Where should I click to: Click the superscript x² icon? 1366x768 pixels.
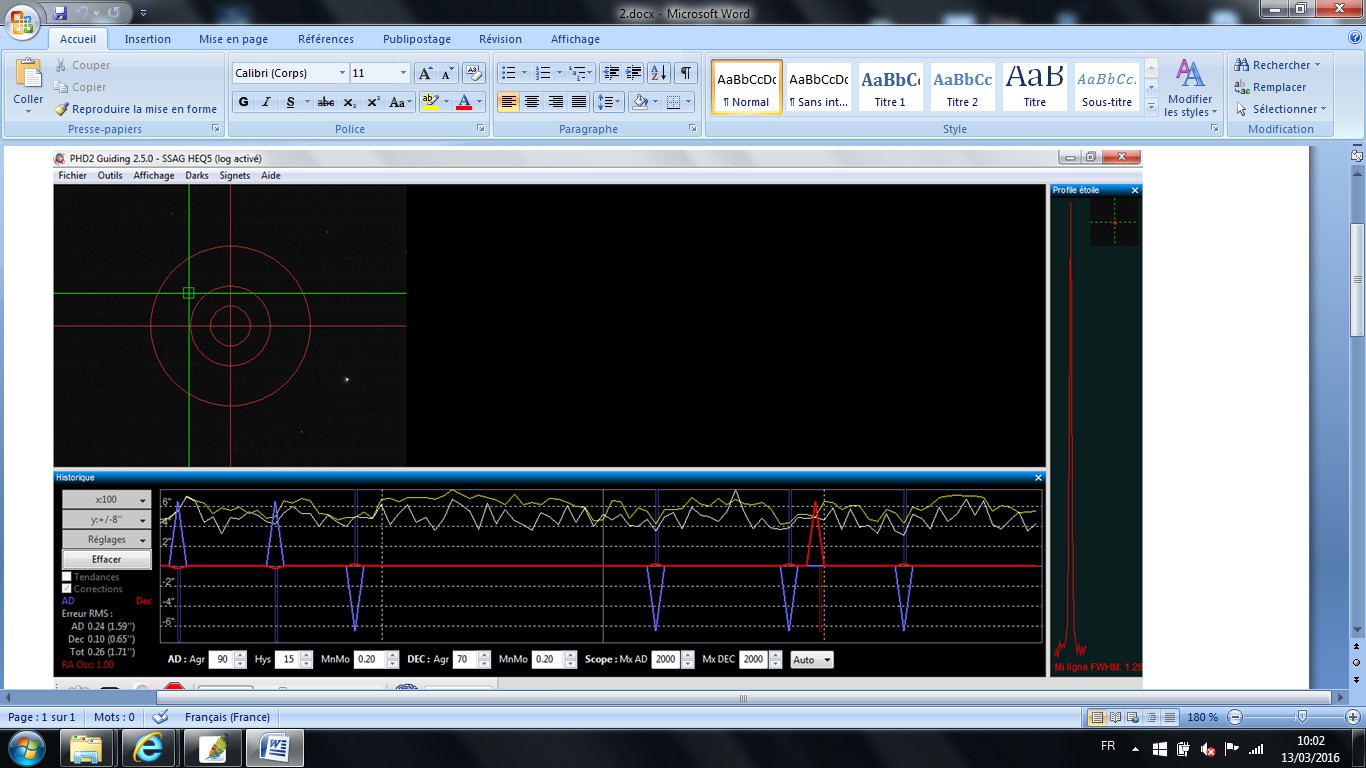[373, 102]
